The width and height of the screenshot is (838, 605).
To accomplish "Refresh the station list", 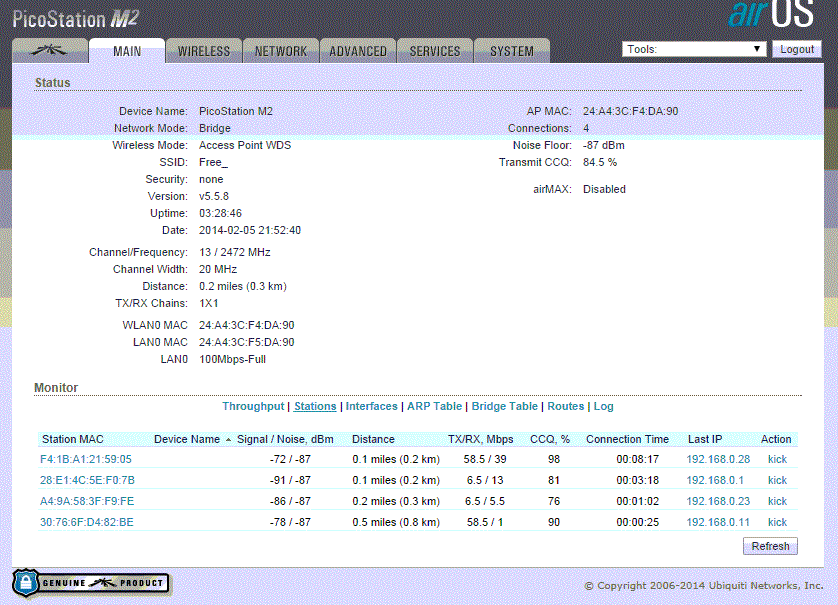I will (x=770, y=546).
